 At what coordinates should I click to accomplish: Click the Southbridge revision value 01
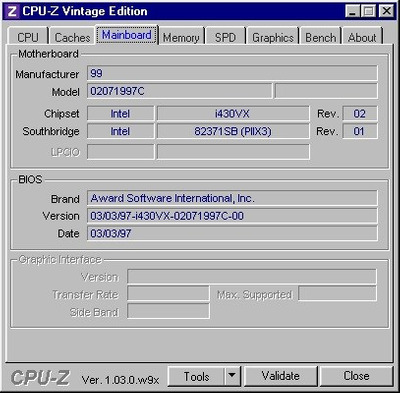coord(360,131)
